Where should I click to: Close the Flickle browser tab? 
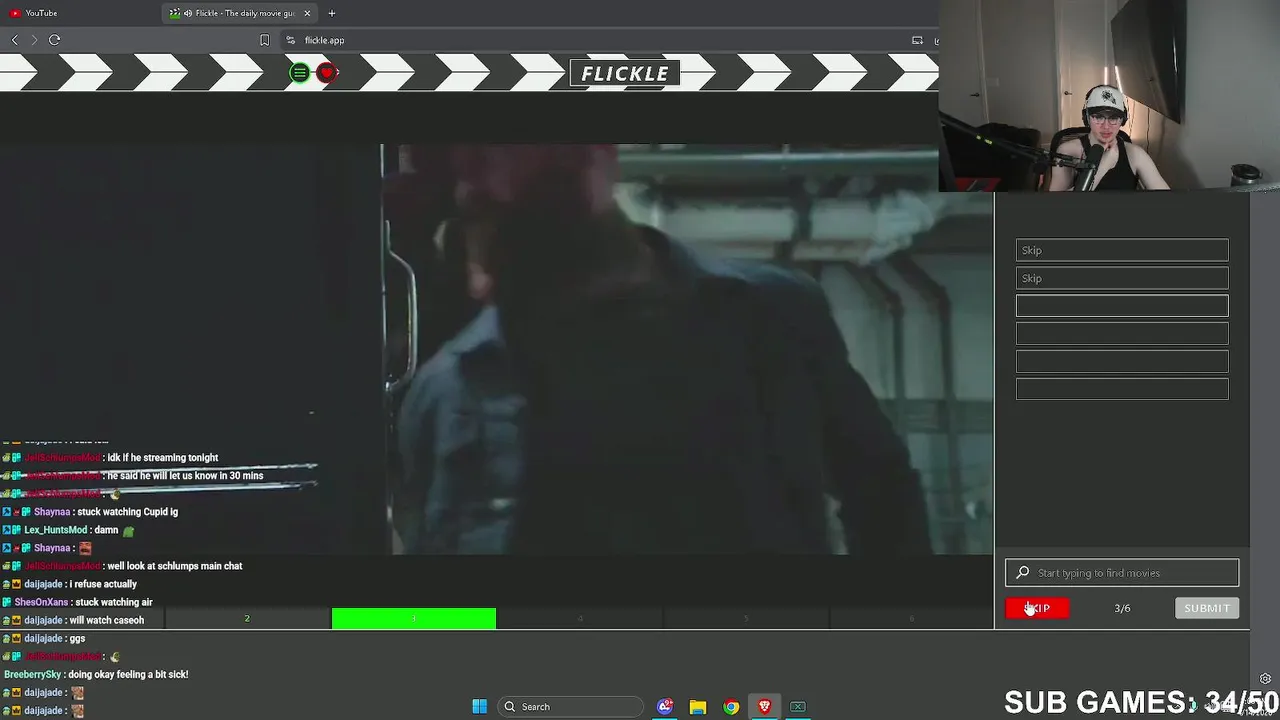307,13
